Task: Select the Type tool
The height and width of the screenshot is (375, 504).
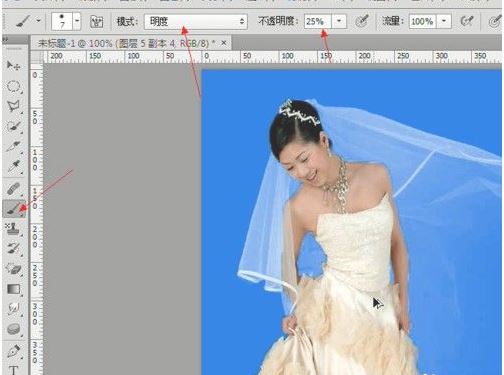Action: (x=13, y=370)
